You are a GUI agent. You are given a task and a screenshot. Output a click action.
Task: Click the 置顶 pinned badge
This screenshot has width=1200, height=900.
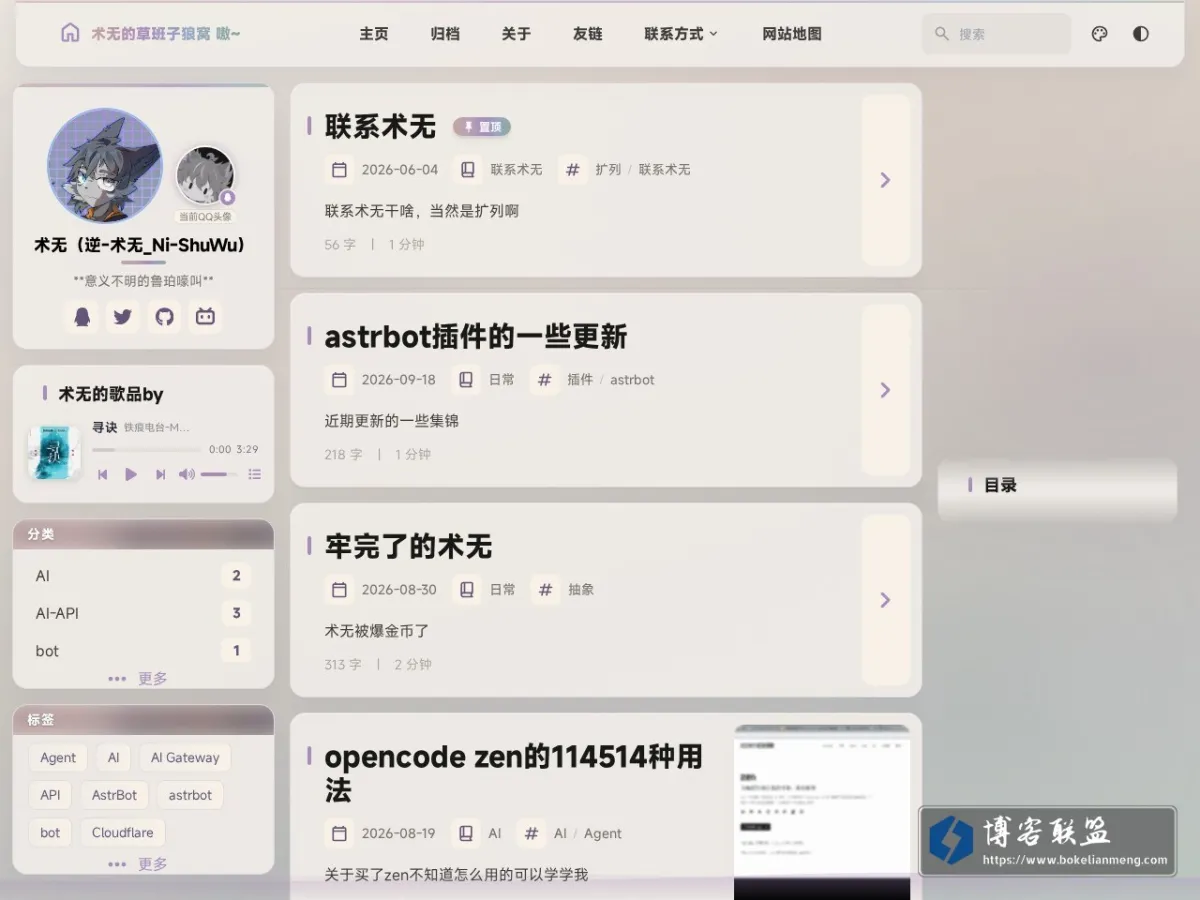pos(482,127)
